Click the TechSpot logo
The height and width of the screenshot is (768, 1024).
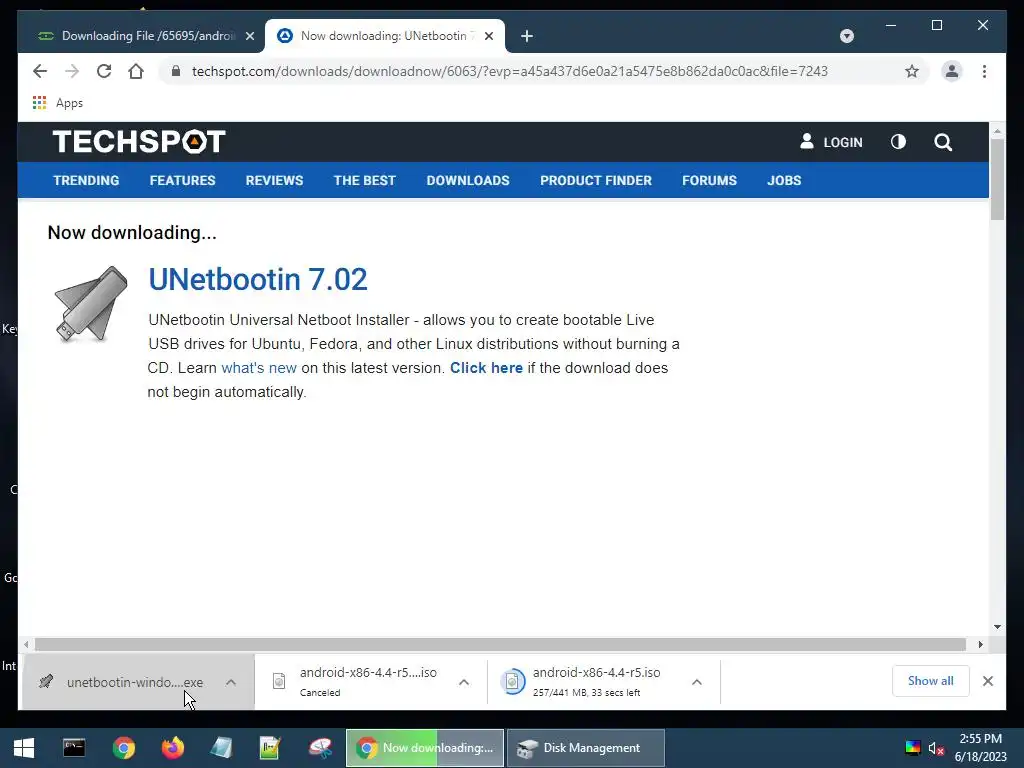[139, 142]
